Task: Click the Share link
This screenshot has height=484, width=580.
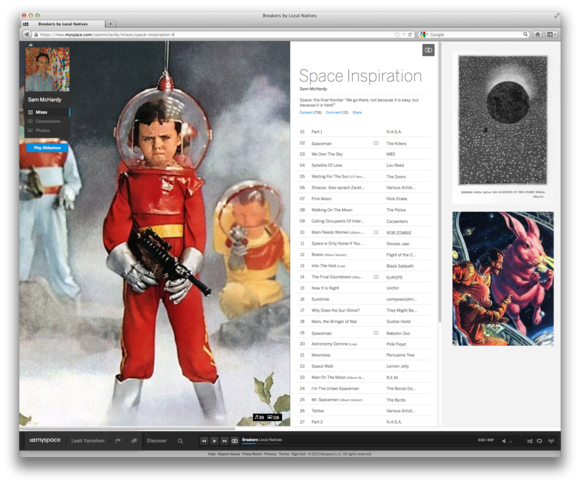Action: pyautogui.click(x=357, y=112)
